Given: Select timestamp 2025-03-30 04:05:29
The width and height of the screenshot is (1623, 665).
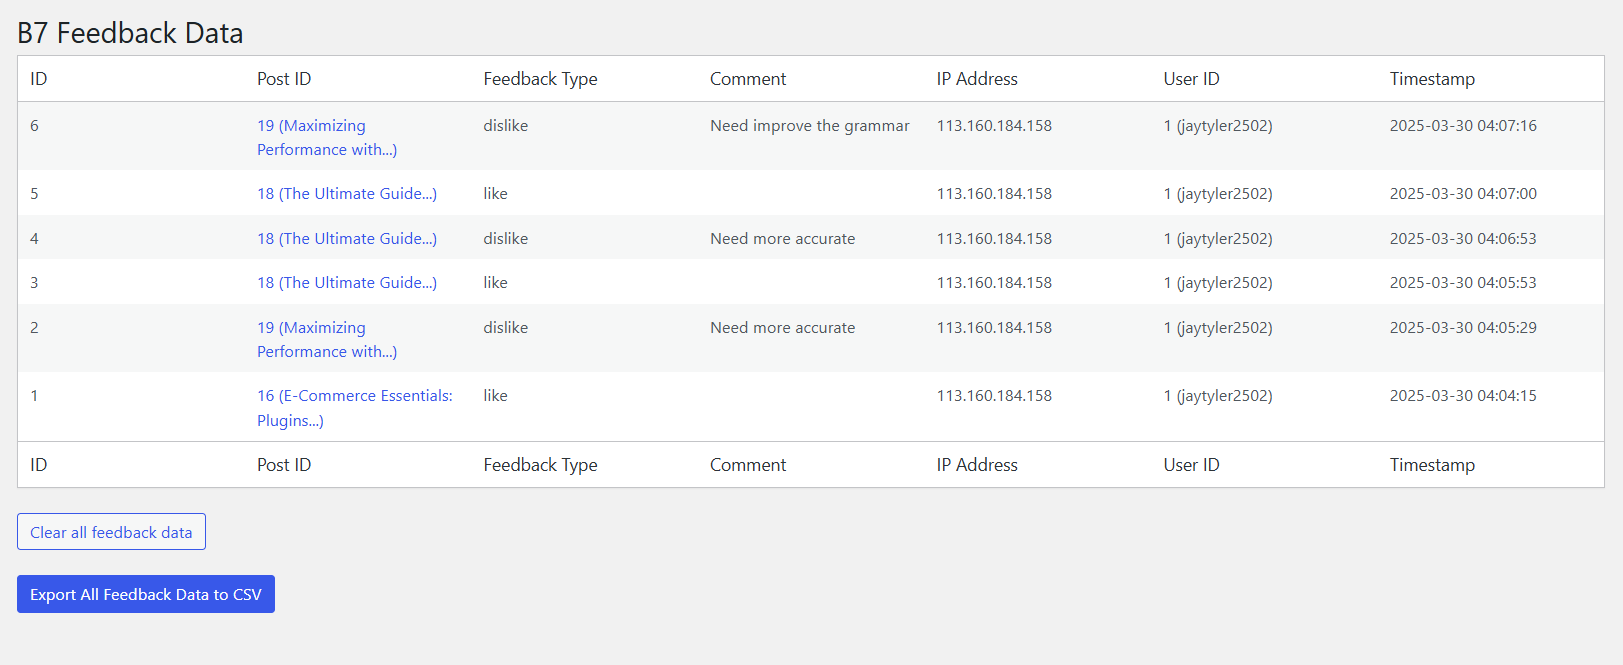Looking at the screenshot, I should click(x=1463, y=327).
